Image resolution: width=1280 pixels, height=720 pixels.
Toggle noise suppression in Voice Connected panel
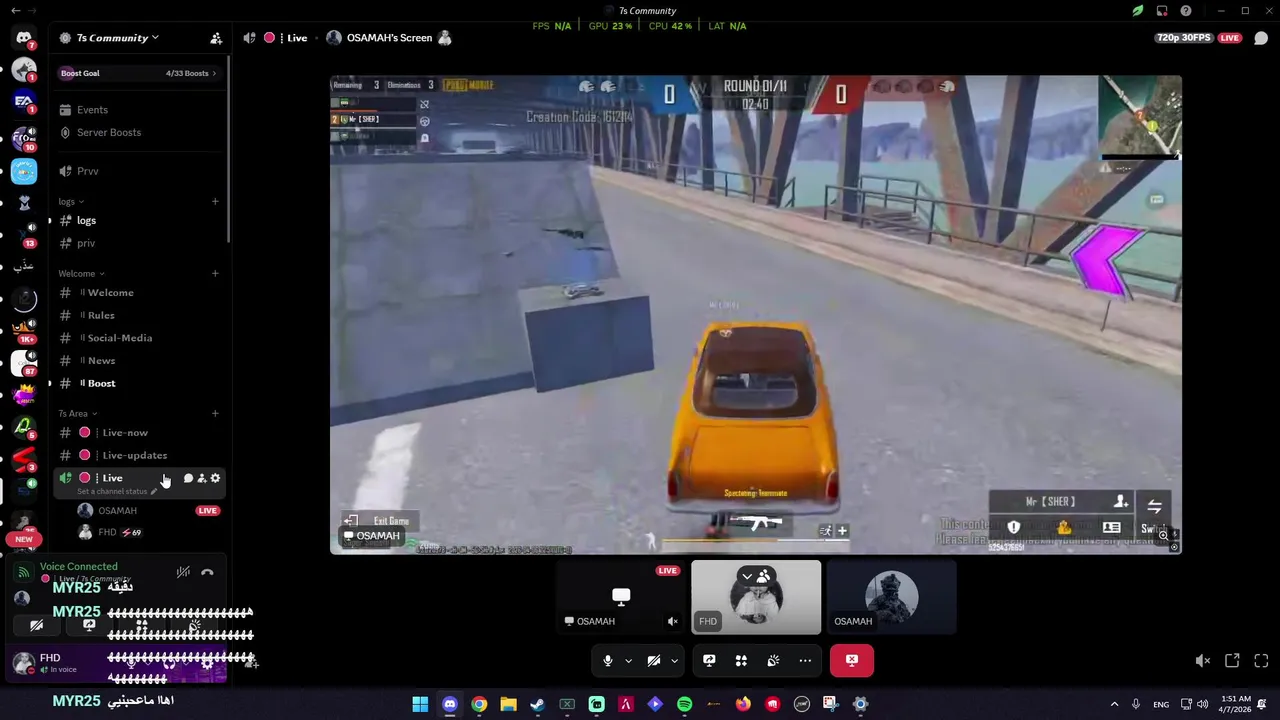(183, 573)
